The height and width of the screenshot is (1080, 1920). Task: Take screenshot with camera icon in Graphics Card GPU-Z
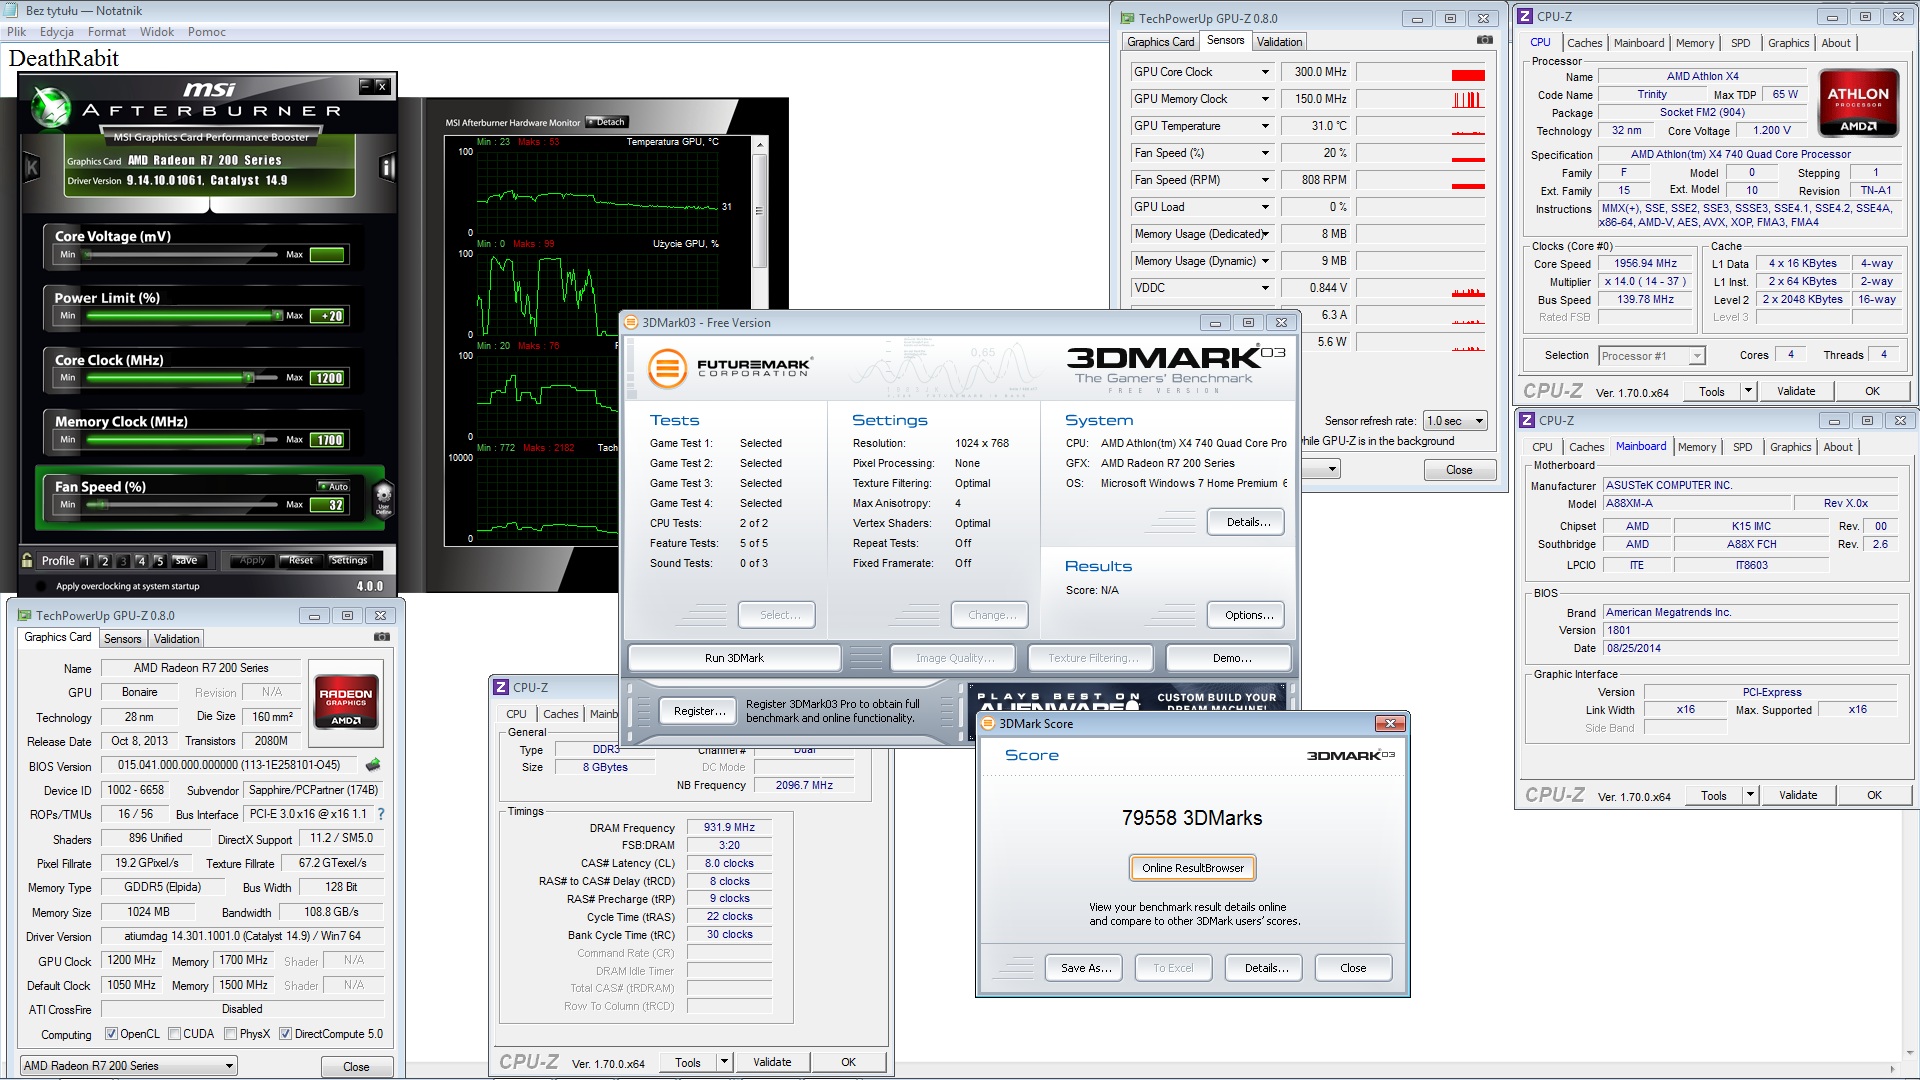(x=382, y=636)
